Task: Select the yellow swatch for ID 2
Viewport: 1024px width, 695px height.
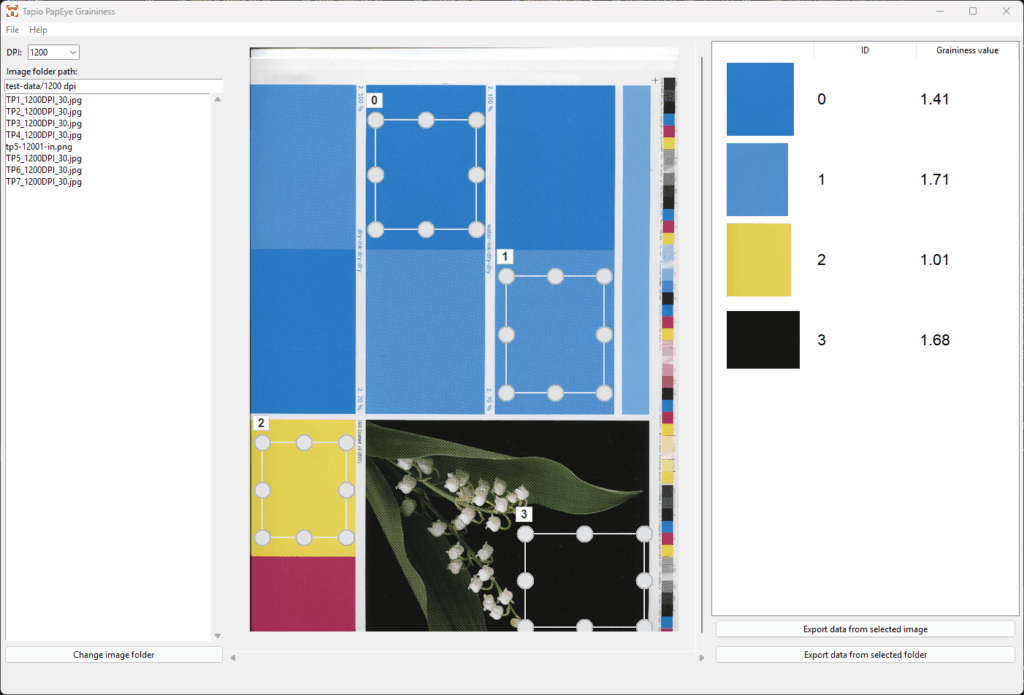Action: coord(758,260)
